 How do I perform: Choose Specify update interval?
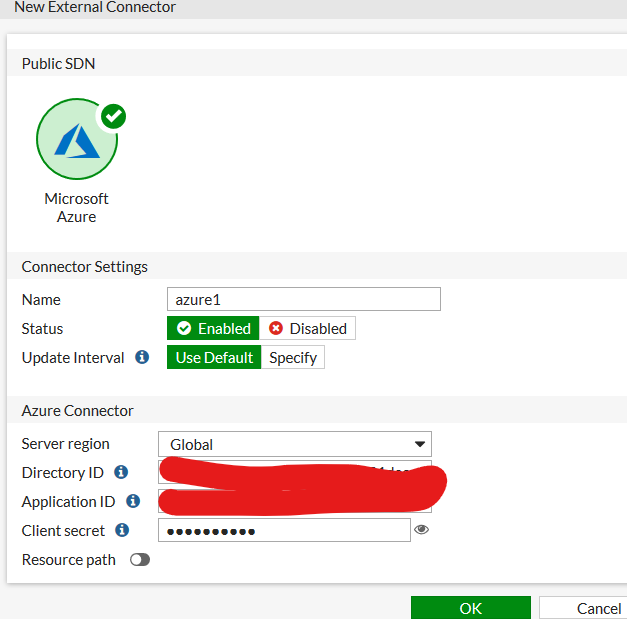(x=293, y=357)
